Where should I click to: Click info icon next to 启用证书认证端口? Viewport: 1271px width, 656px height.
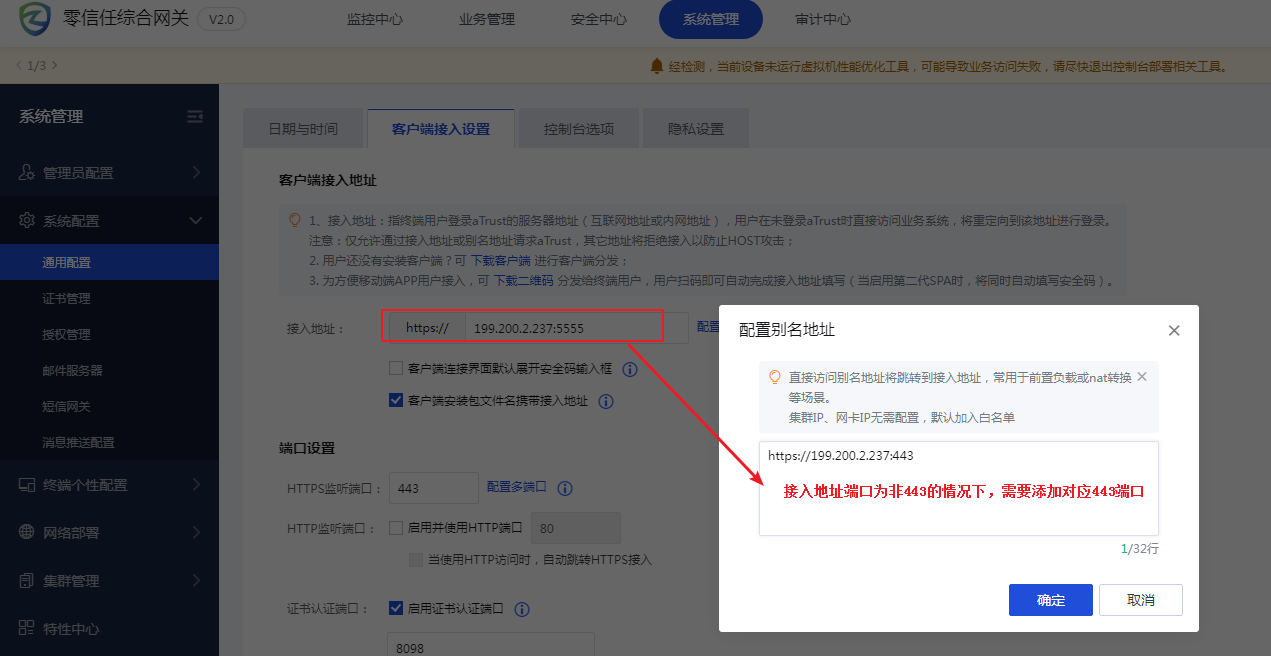pos(521,609)
